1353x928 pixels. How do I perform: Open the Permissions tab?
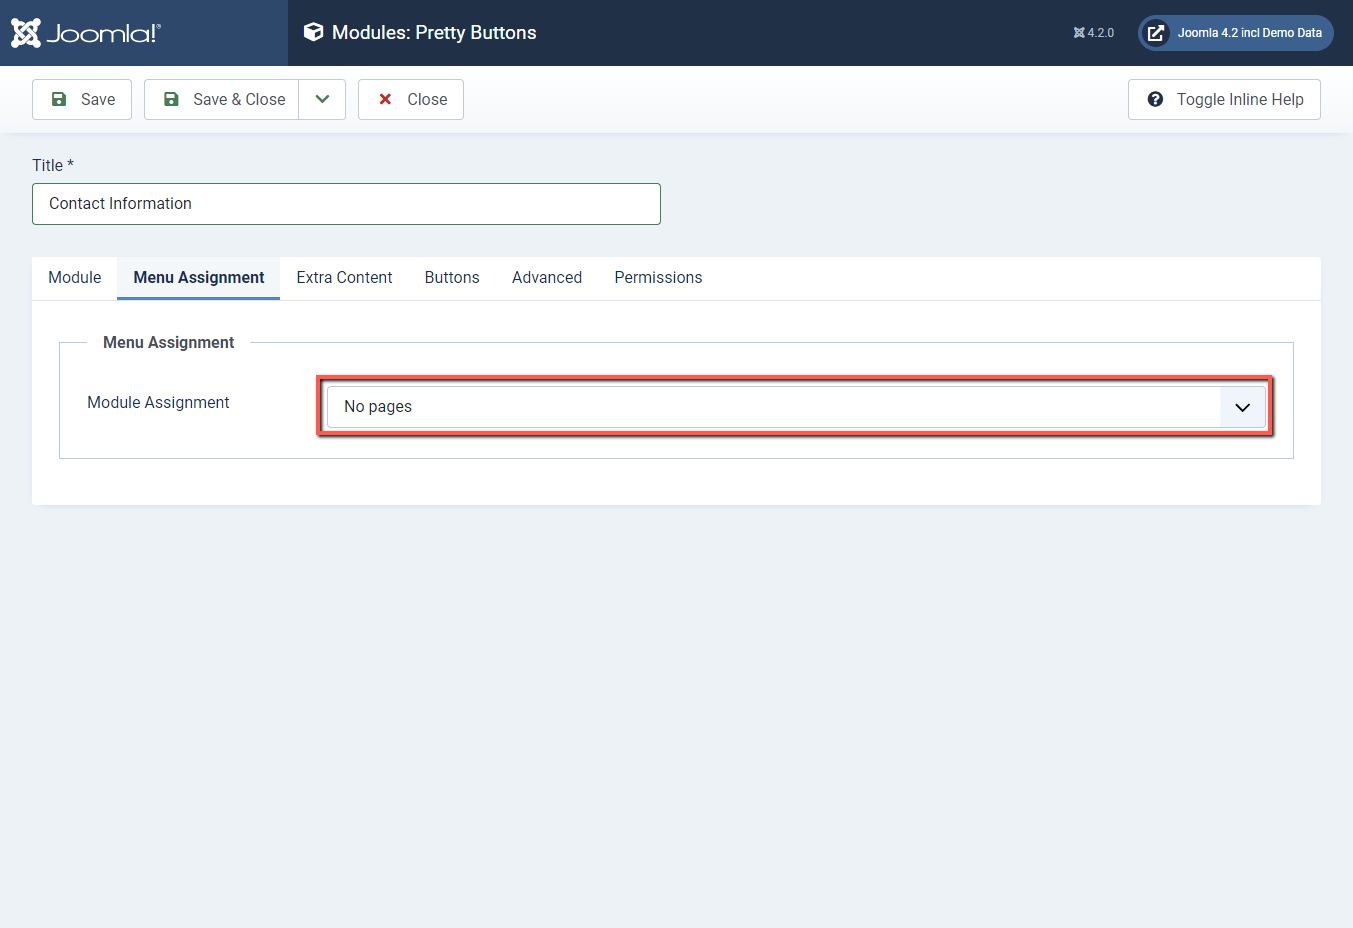(x=658, y=277)
